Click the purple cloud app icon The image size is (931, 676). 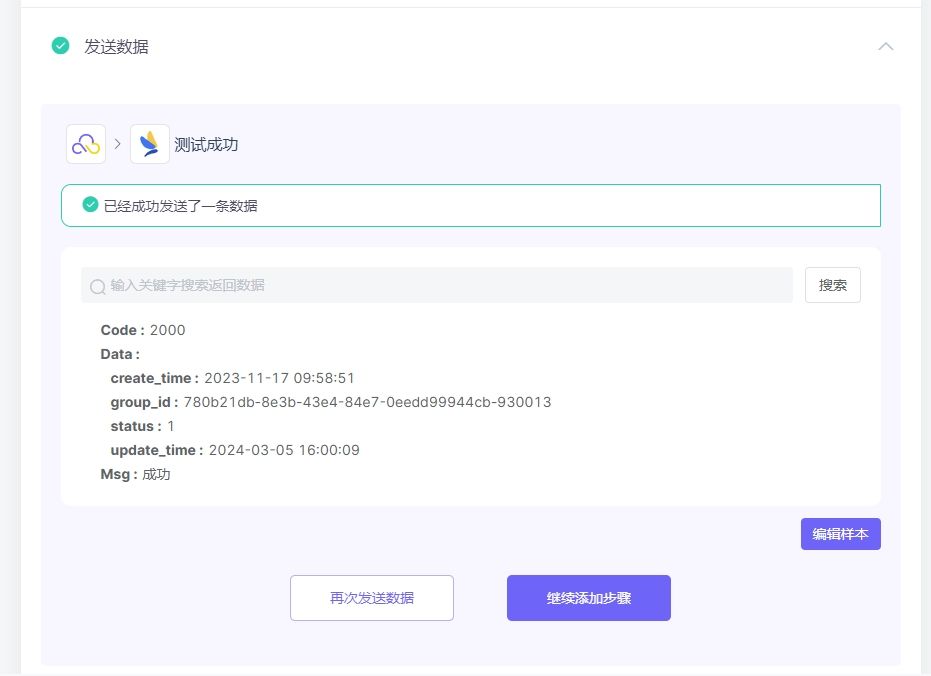click(x=86, y=144)
